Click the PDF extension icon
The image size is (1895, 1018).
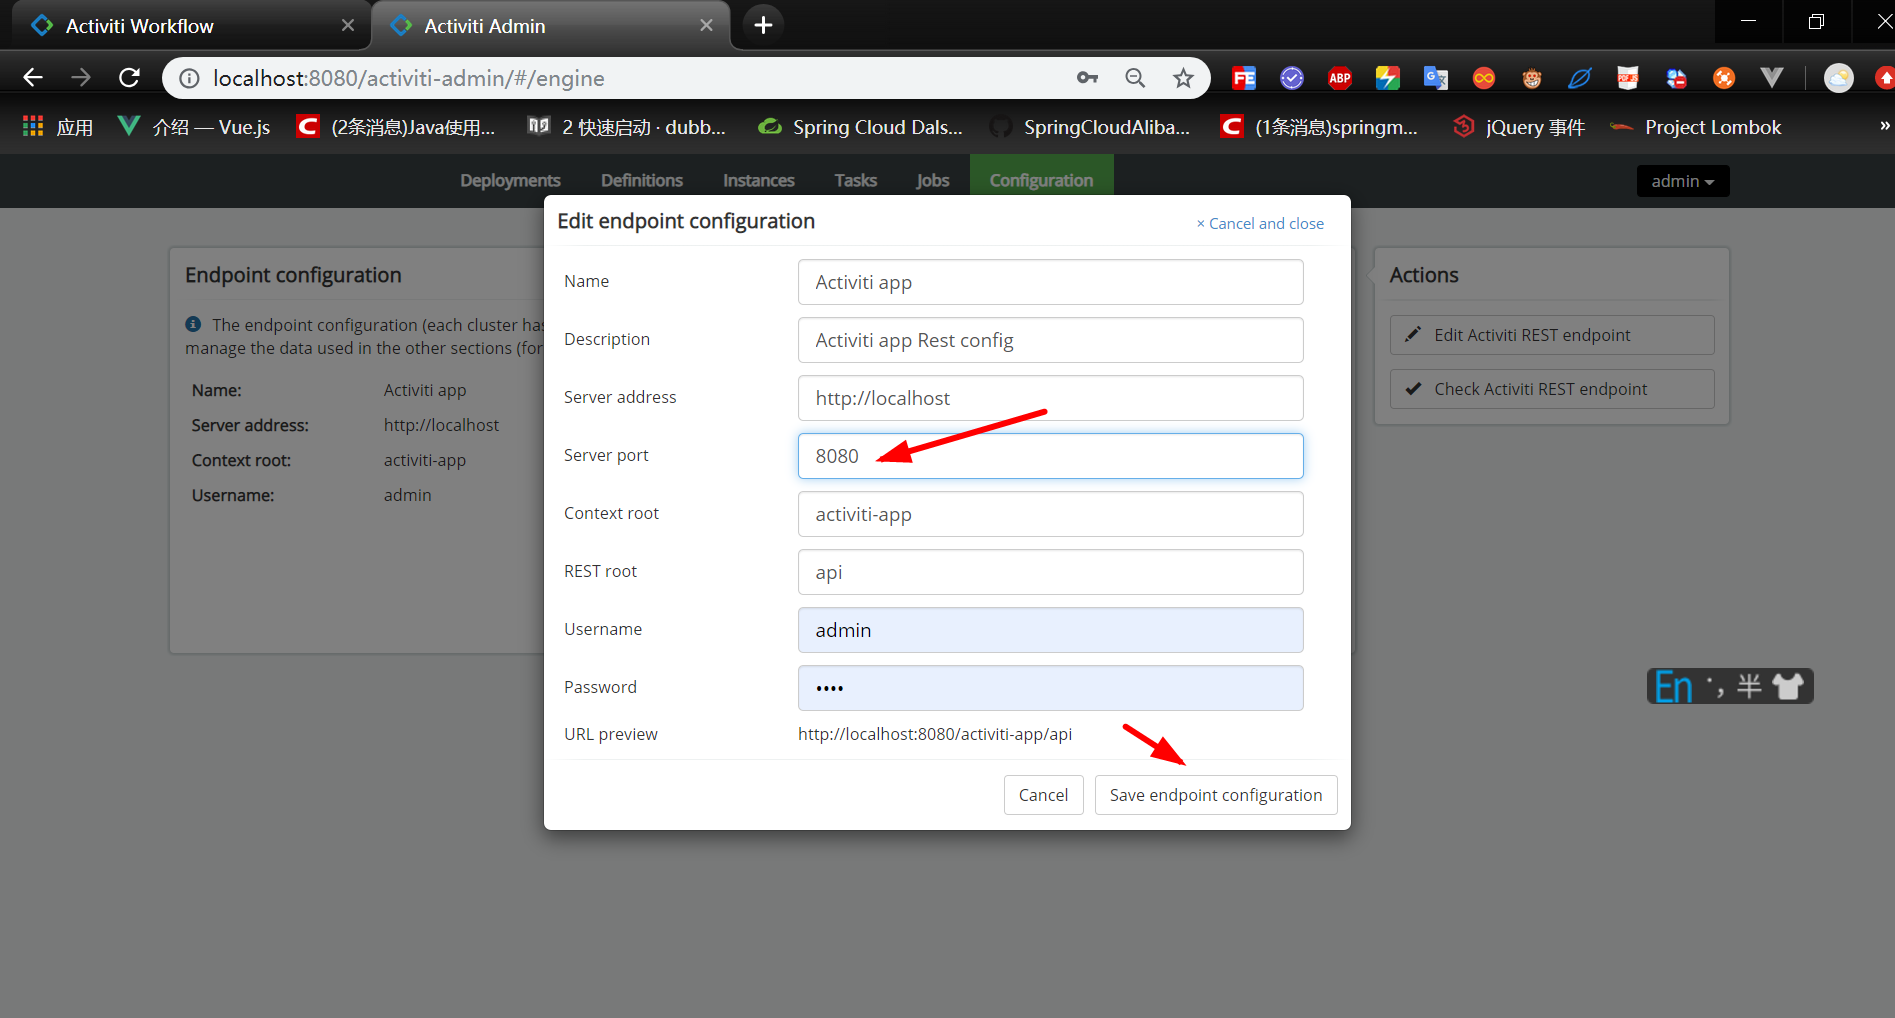[1628, 78]
